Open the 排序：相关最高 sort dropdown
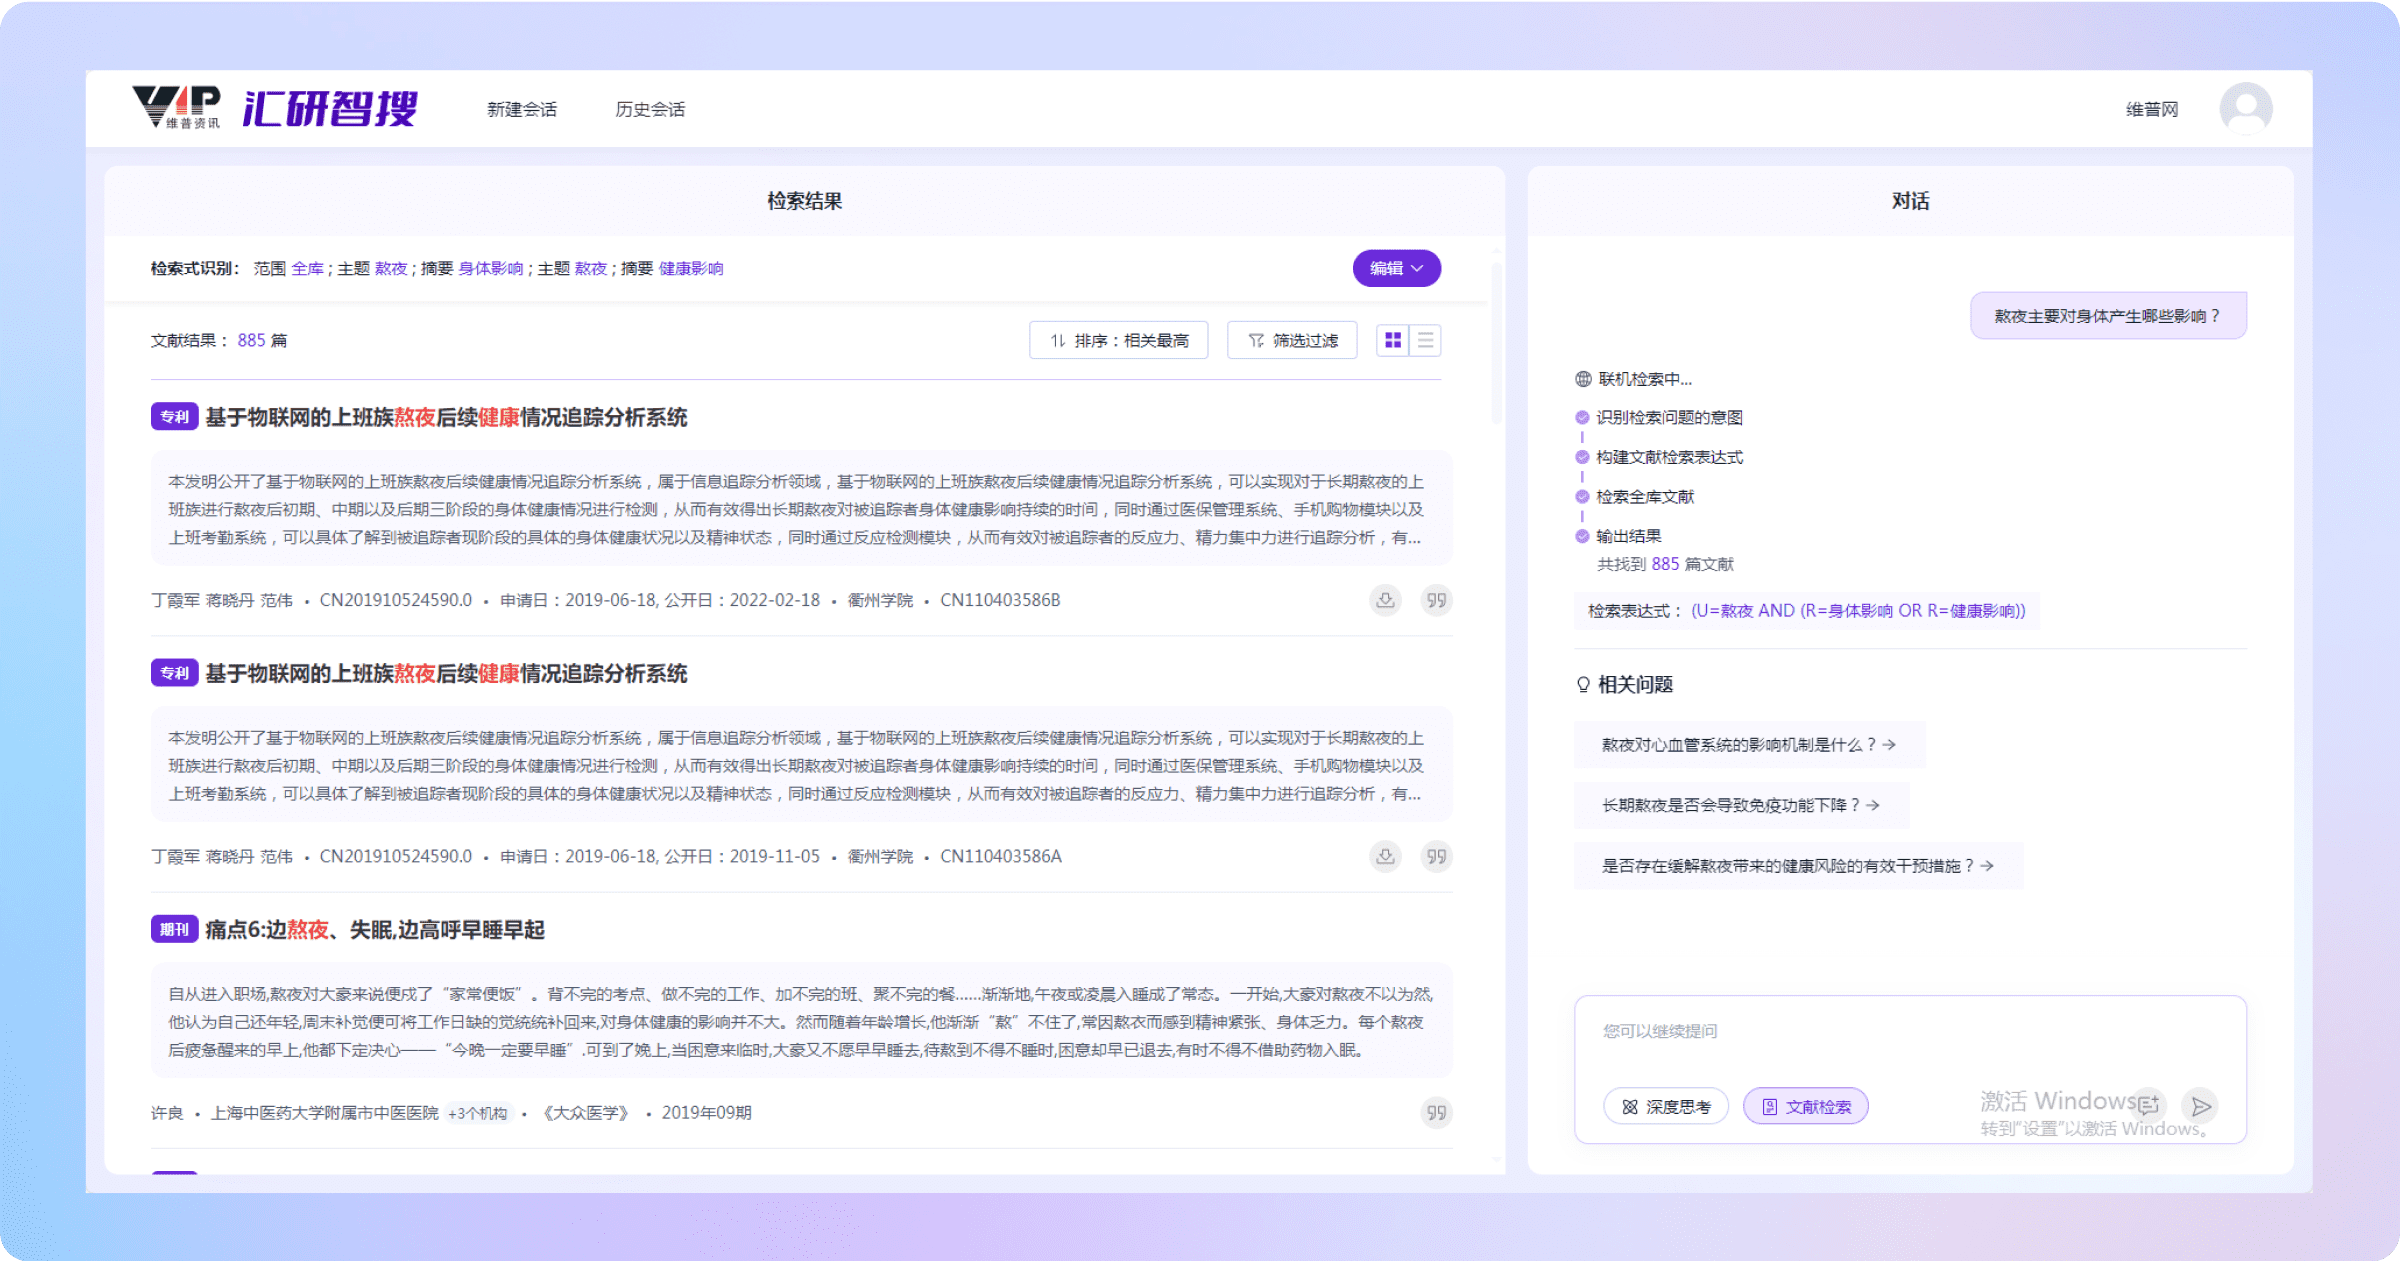The height and width of the screenshot is (1261, 2400). tap(1118, 341)
